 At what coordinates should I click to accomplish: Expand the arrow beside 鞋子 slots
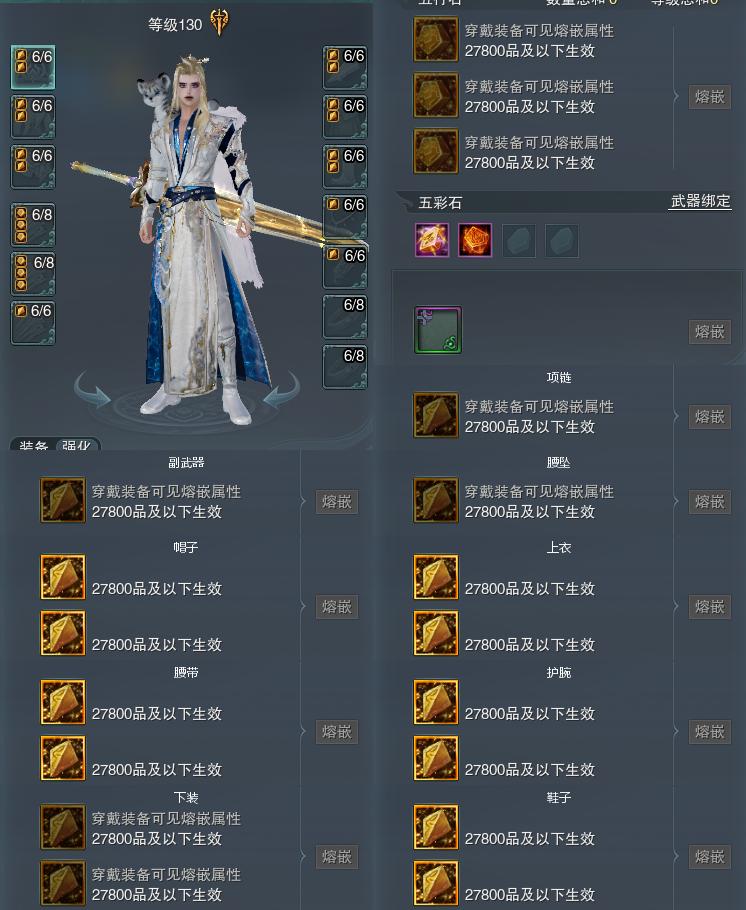pos(676,857)
